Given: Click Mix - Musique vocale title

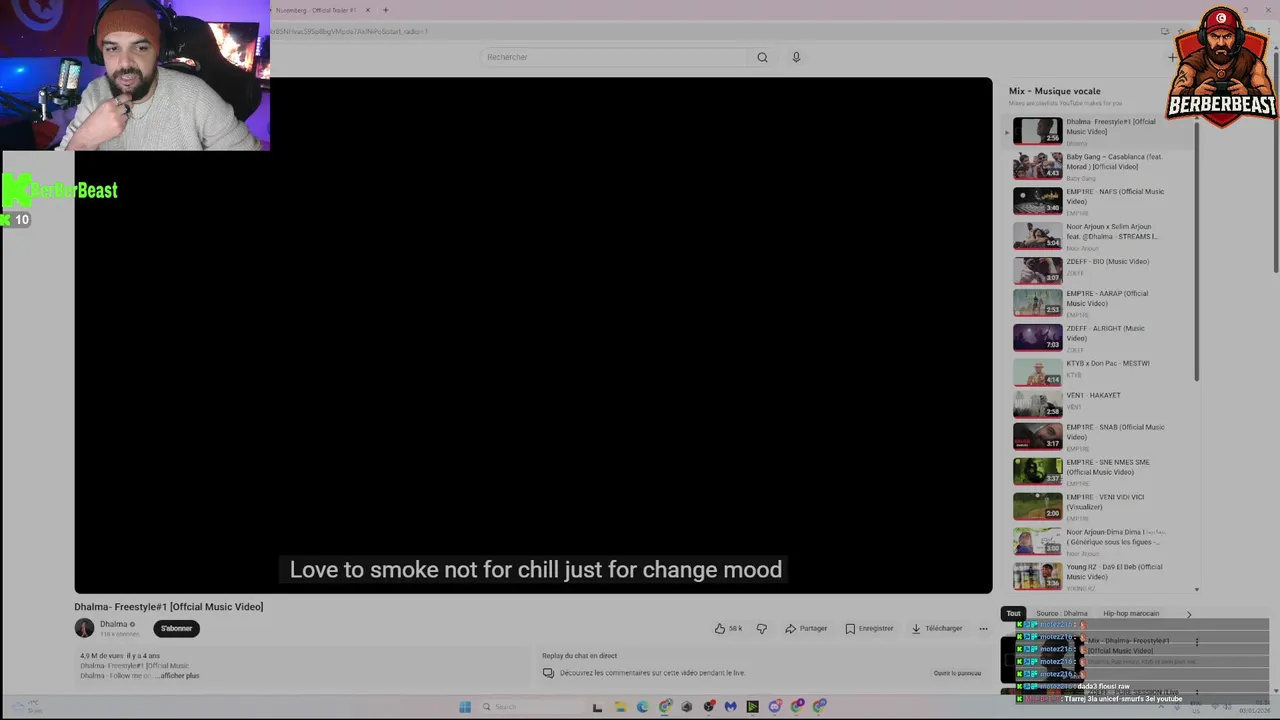Looking at the screenshot, I should [x=1054, y=91].
